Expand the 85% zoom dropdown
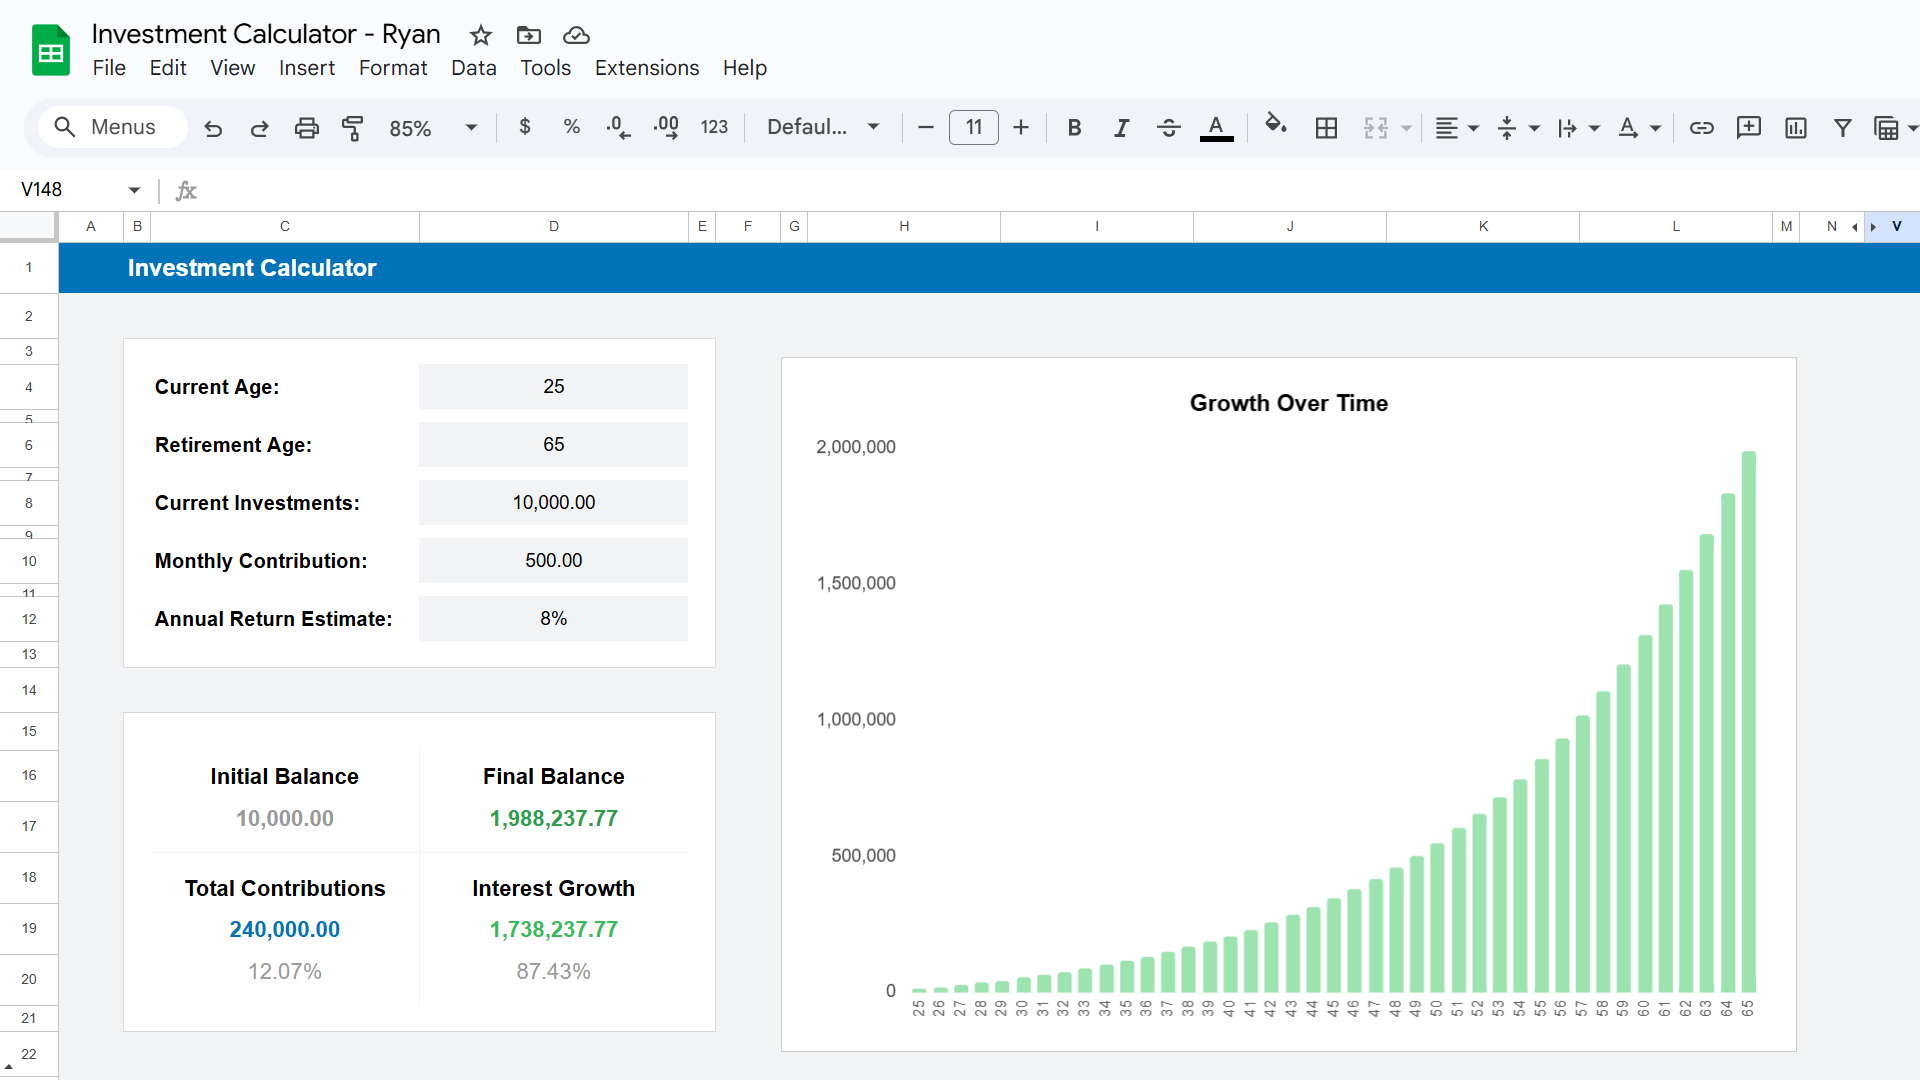Viewport: 1920px width, 1080px height. [471, 128]
